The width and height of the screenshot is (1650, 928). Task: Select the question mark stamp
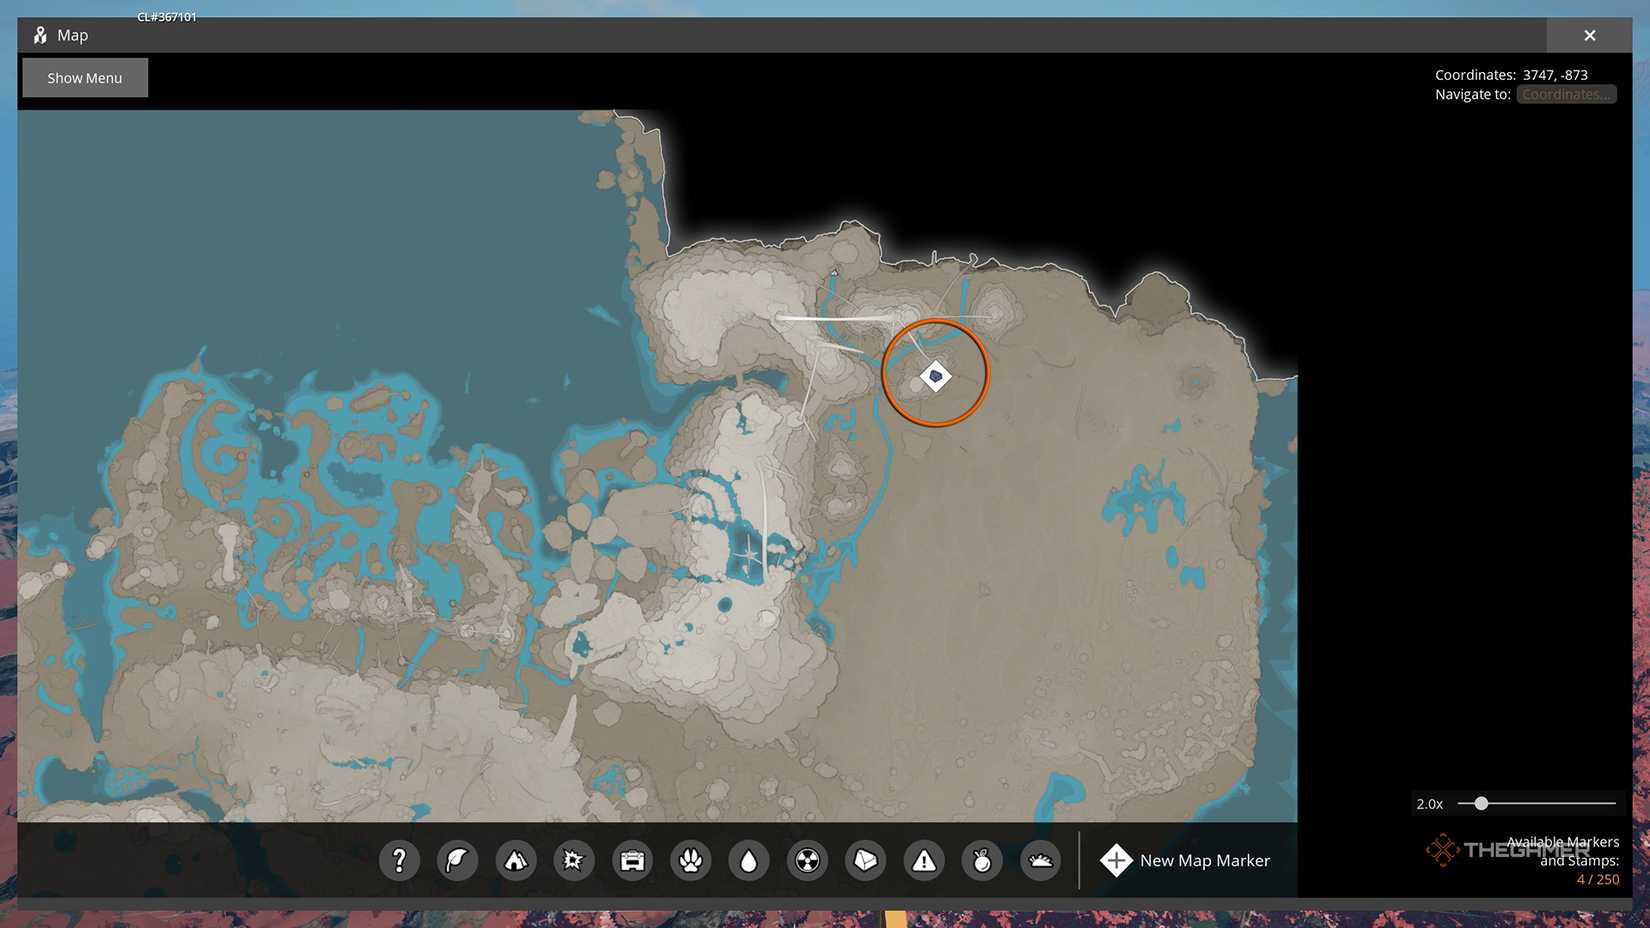click(x=399, y=860)
